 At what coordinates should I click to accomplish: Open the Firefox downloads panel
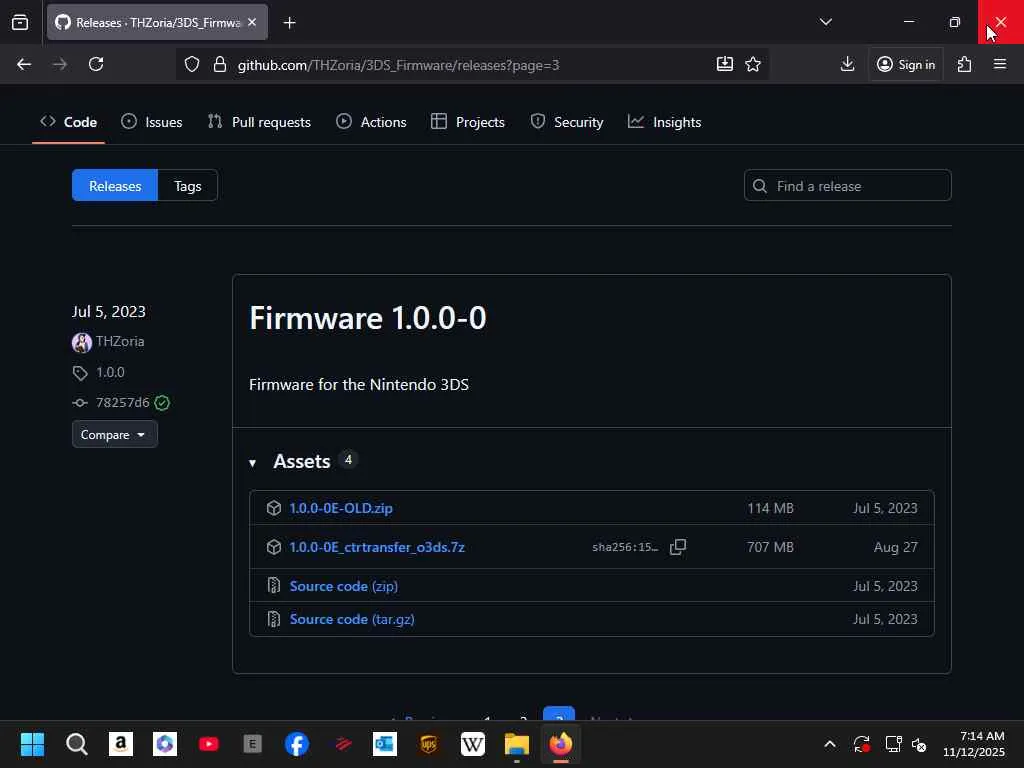[x=847, y=64]
